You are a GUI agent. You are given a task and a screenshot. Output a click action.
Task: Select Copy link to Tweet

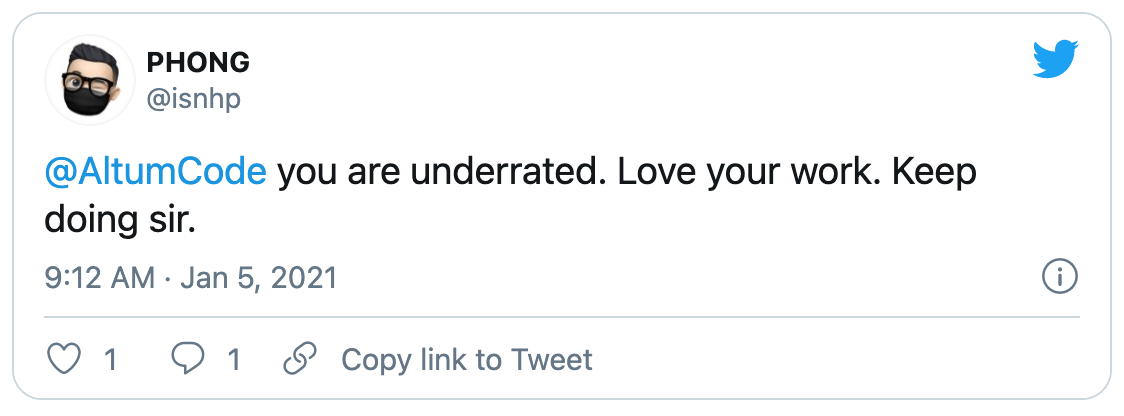[x=467, y=359]
